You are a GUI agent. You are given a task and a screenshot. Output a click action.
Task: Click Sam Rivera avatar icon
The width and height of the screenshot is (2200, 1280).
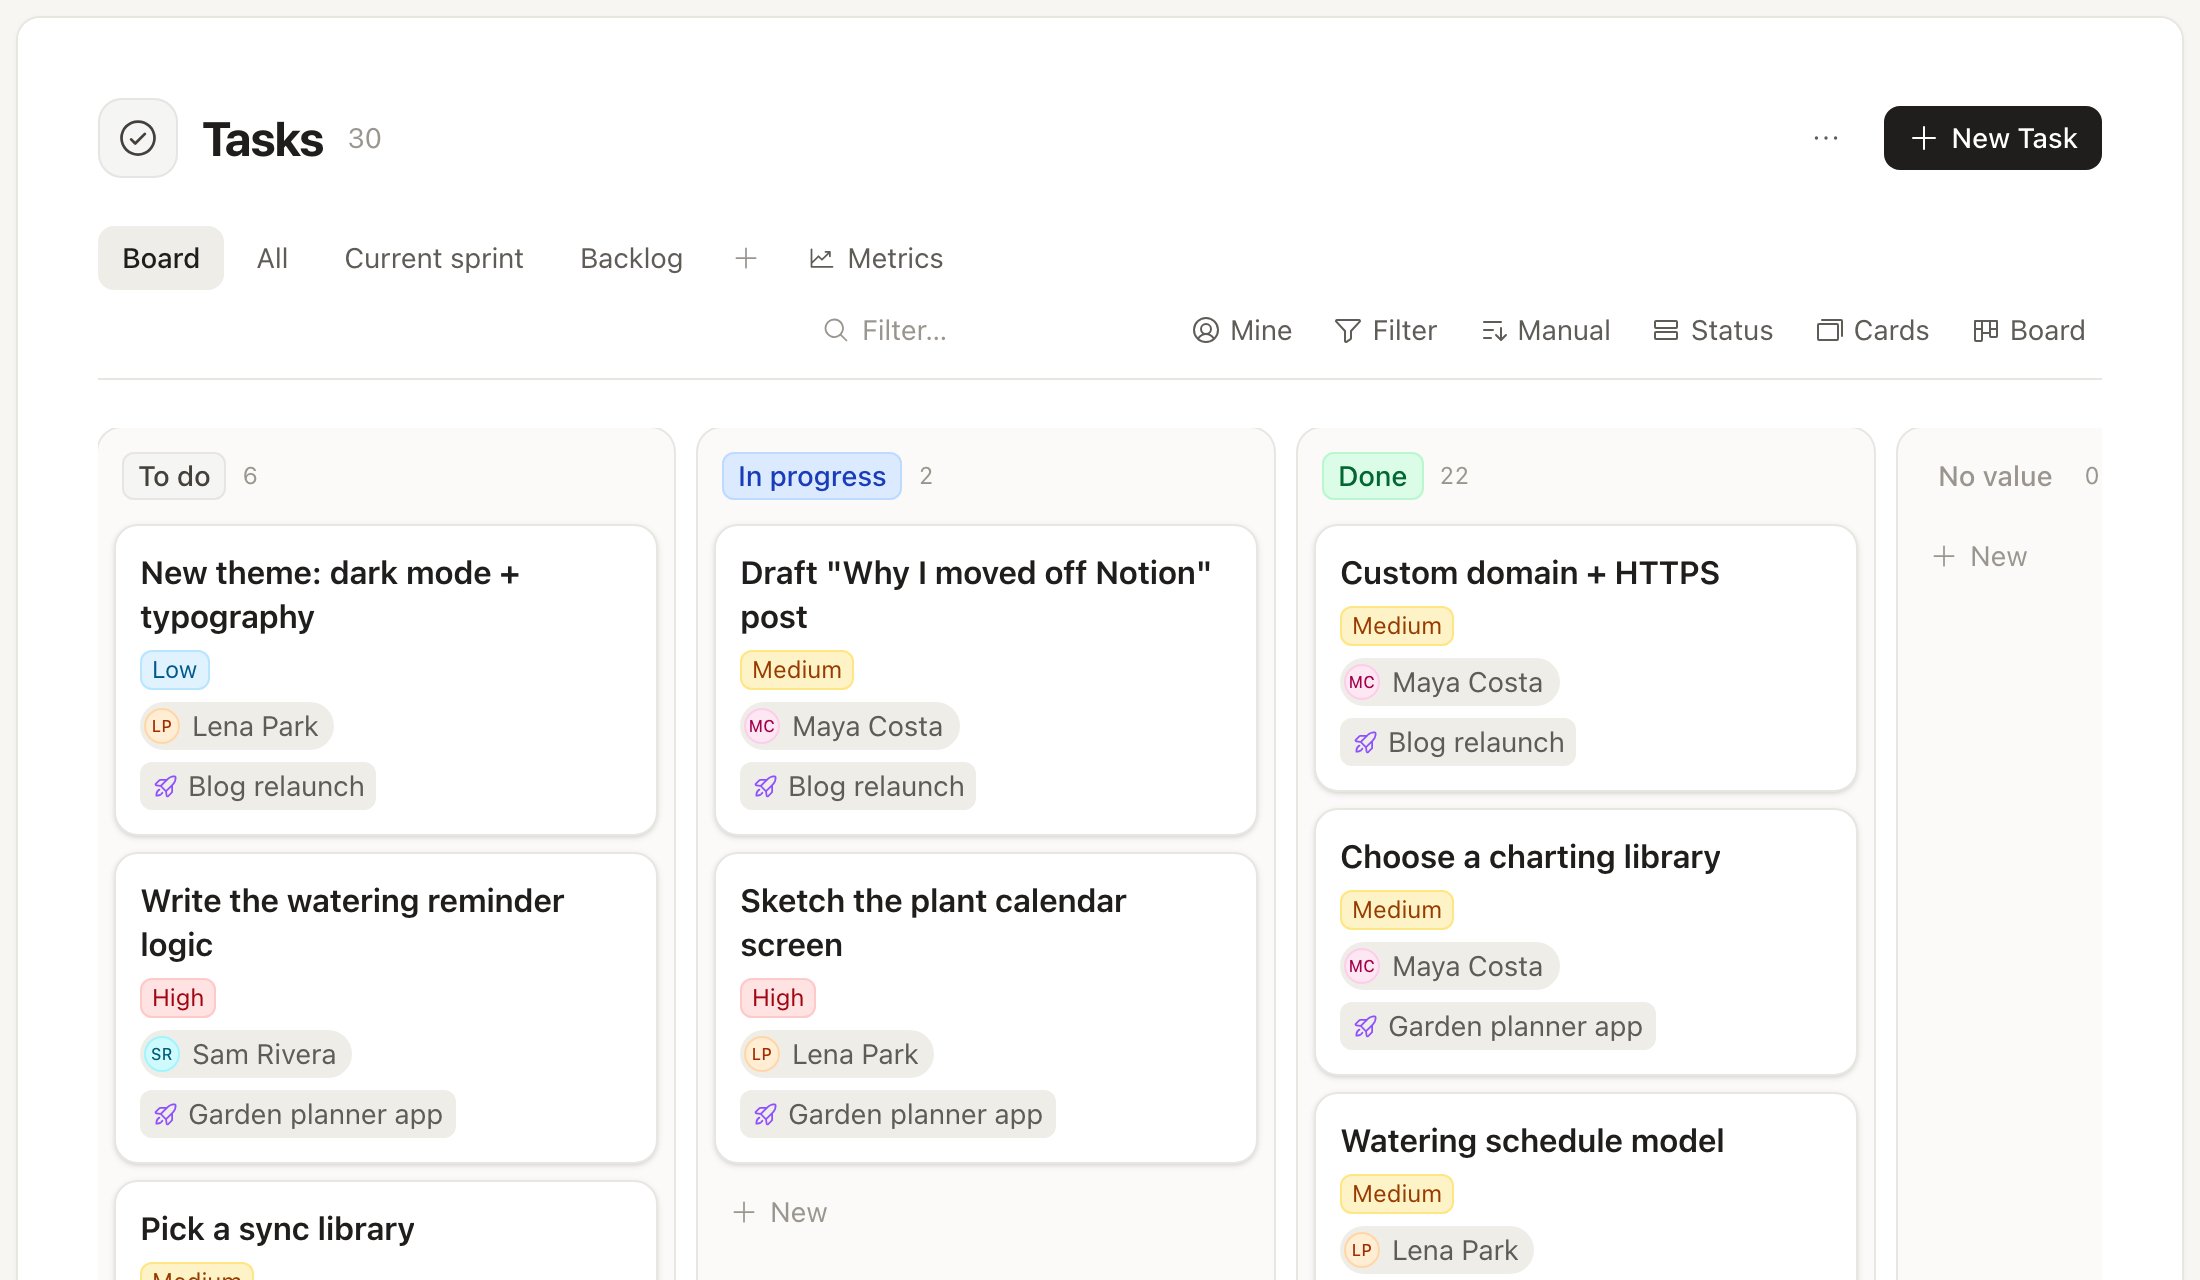click(x=162, y=1054)
